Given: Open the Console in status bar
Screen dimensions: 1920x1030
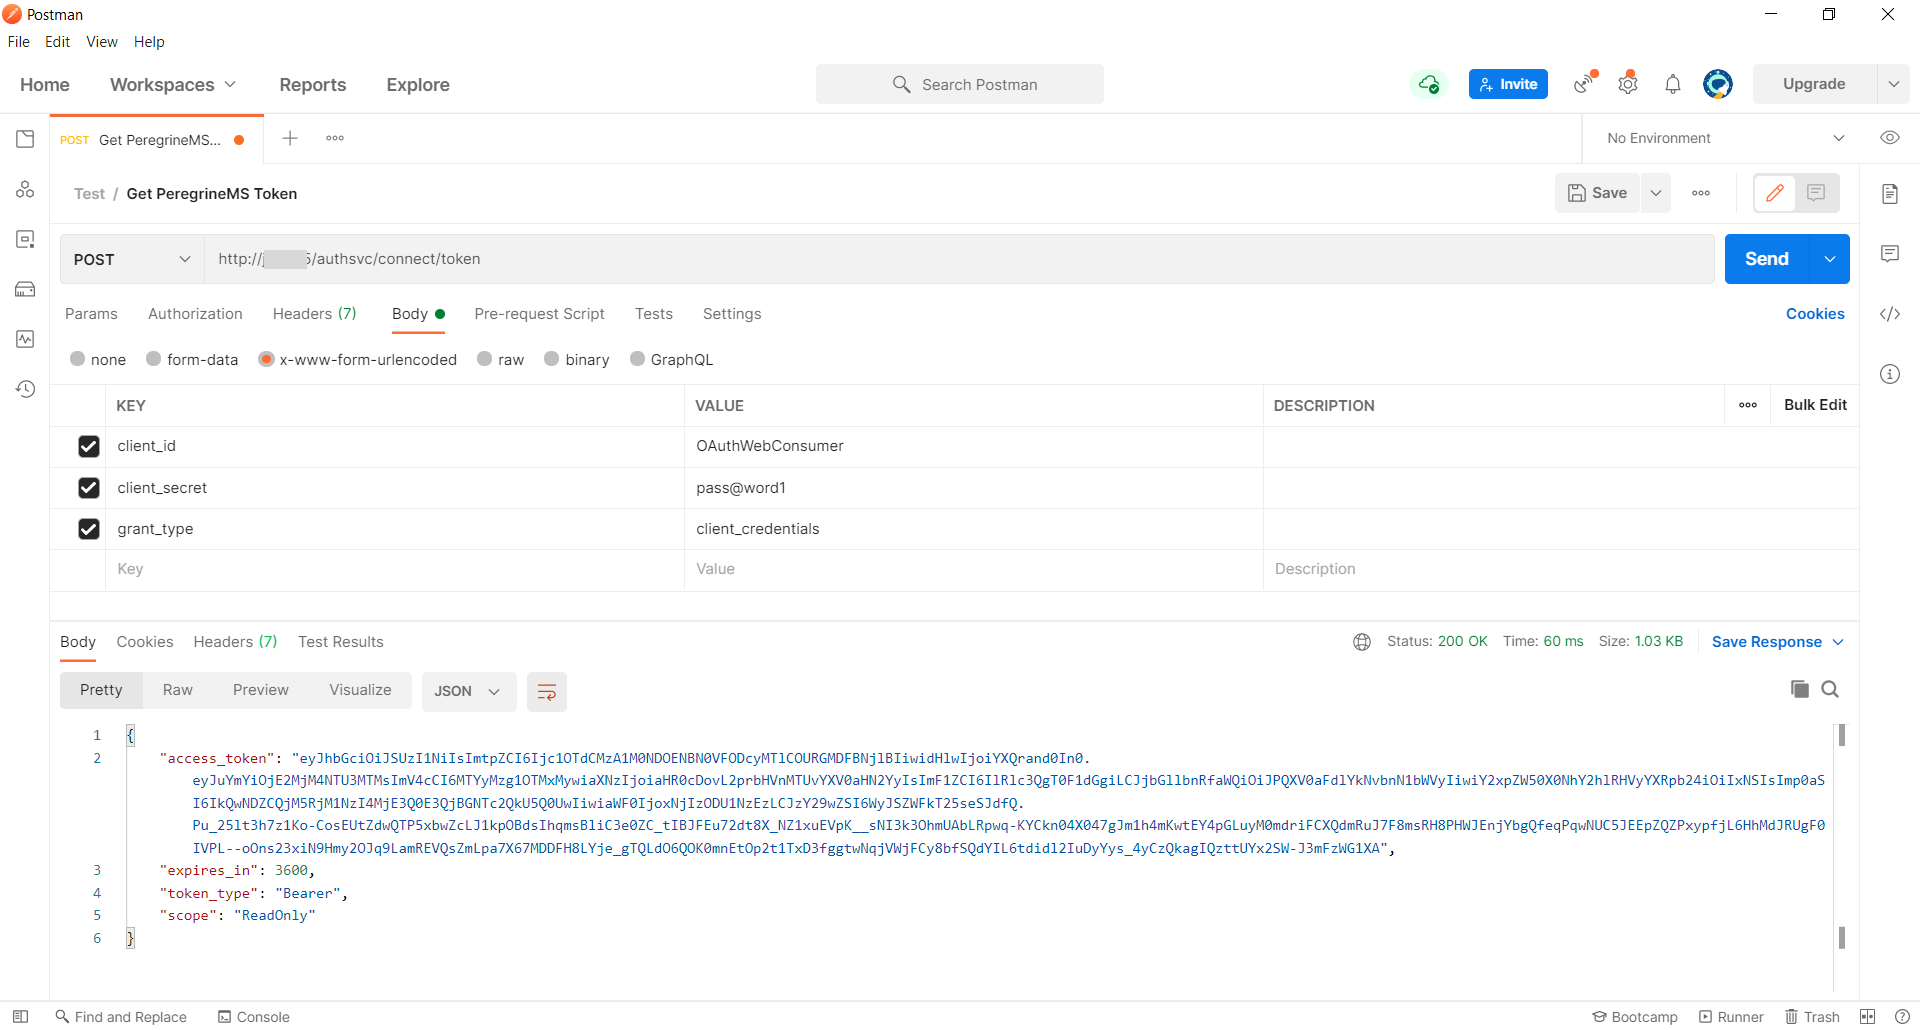Looking at the screenshot, I should tap(254, 1017).
